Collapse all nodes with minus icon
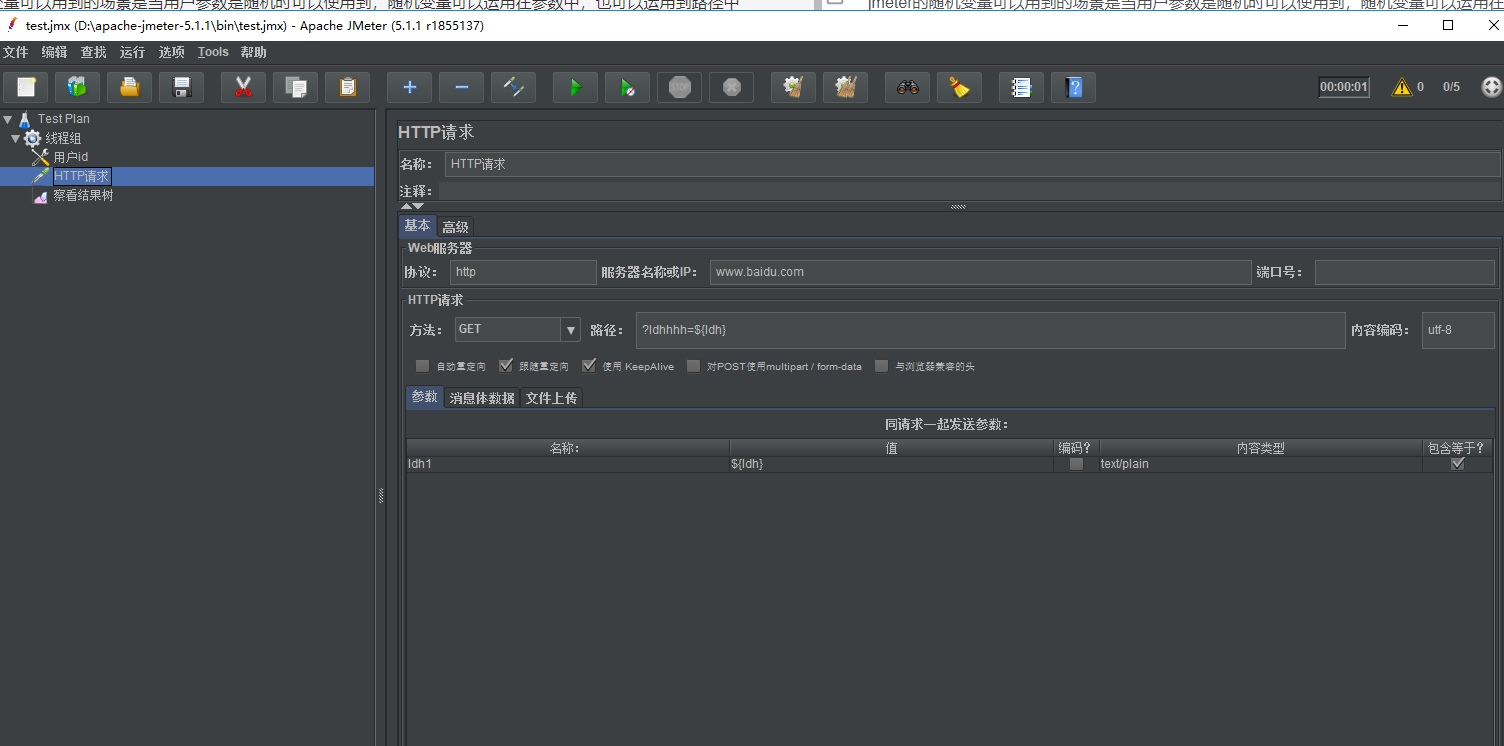This screenshot has width=1504, height=746. [461, 87]
